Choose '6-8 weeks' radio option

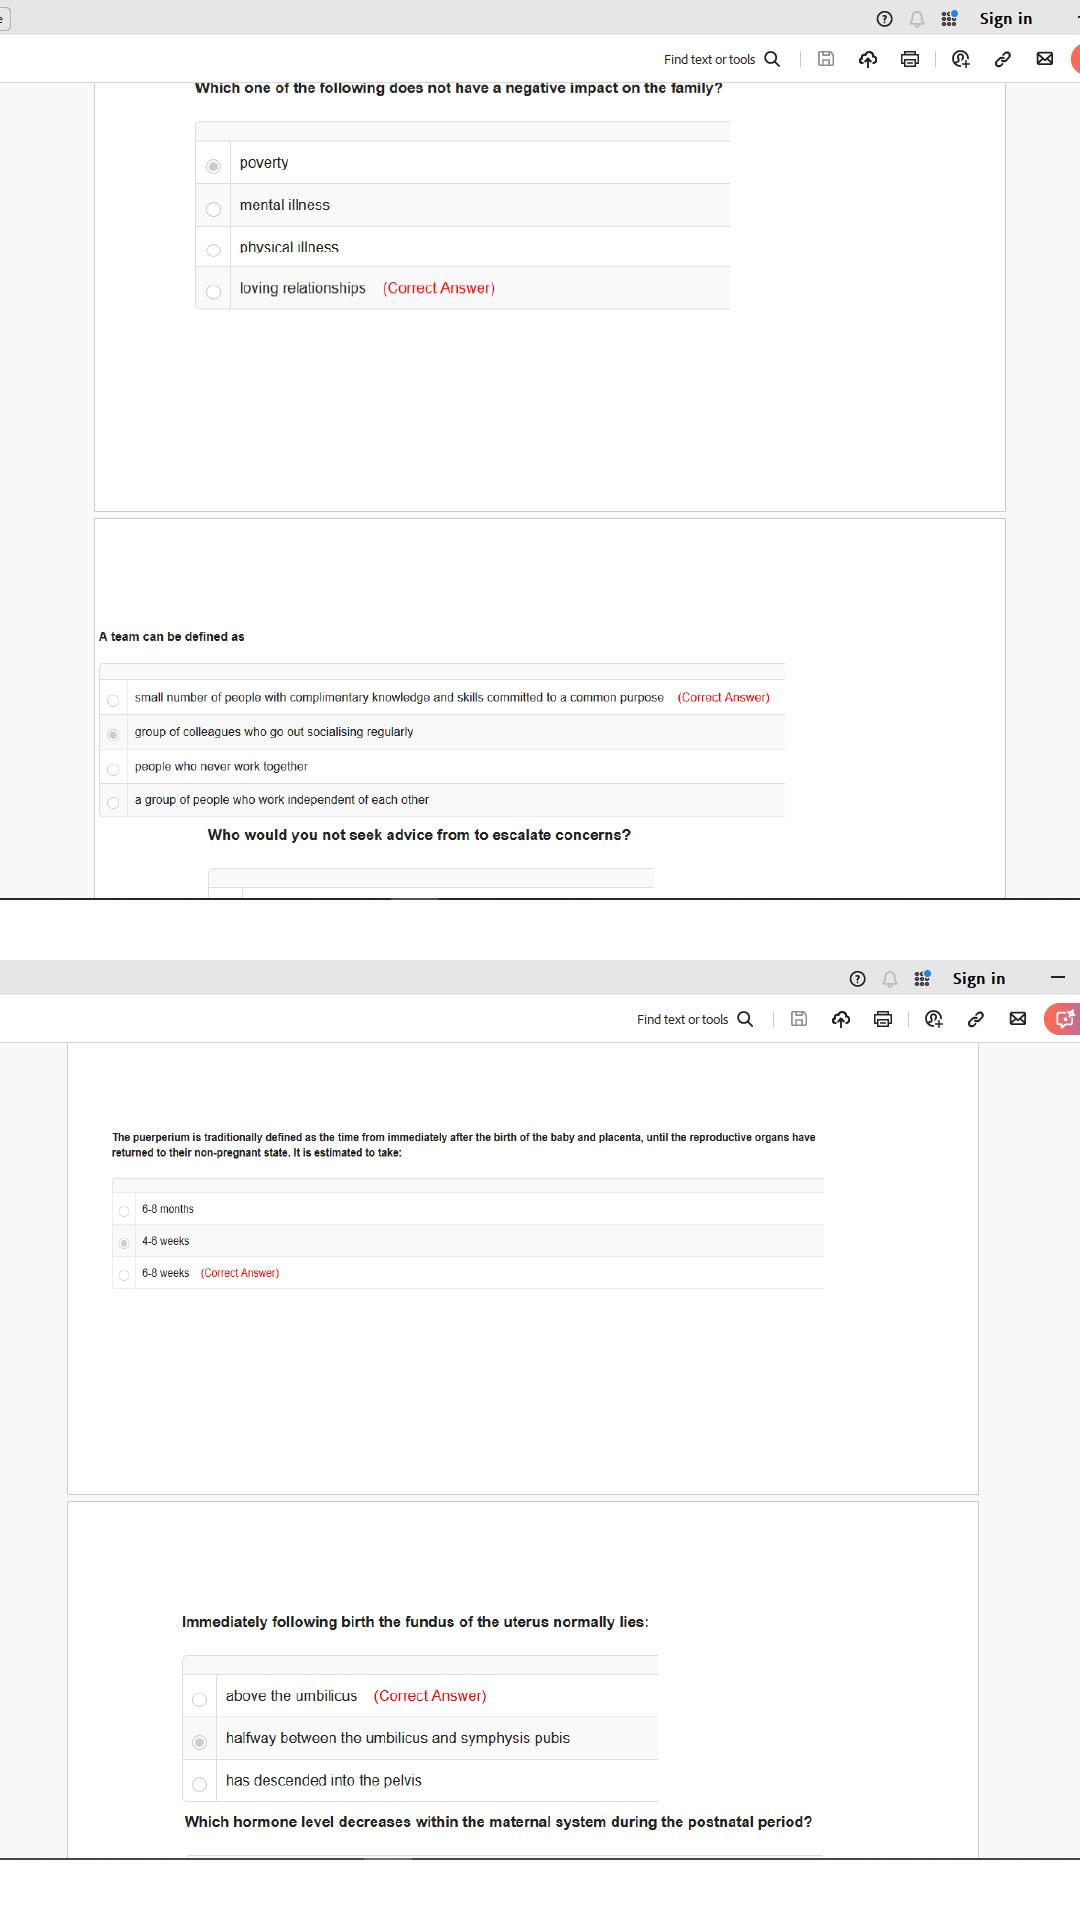tap(124, 1275)
